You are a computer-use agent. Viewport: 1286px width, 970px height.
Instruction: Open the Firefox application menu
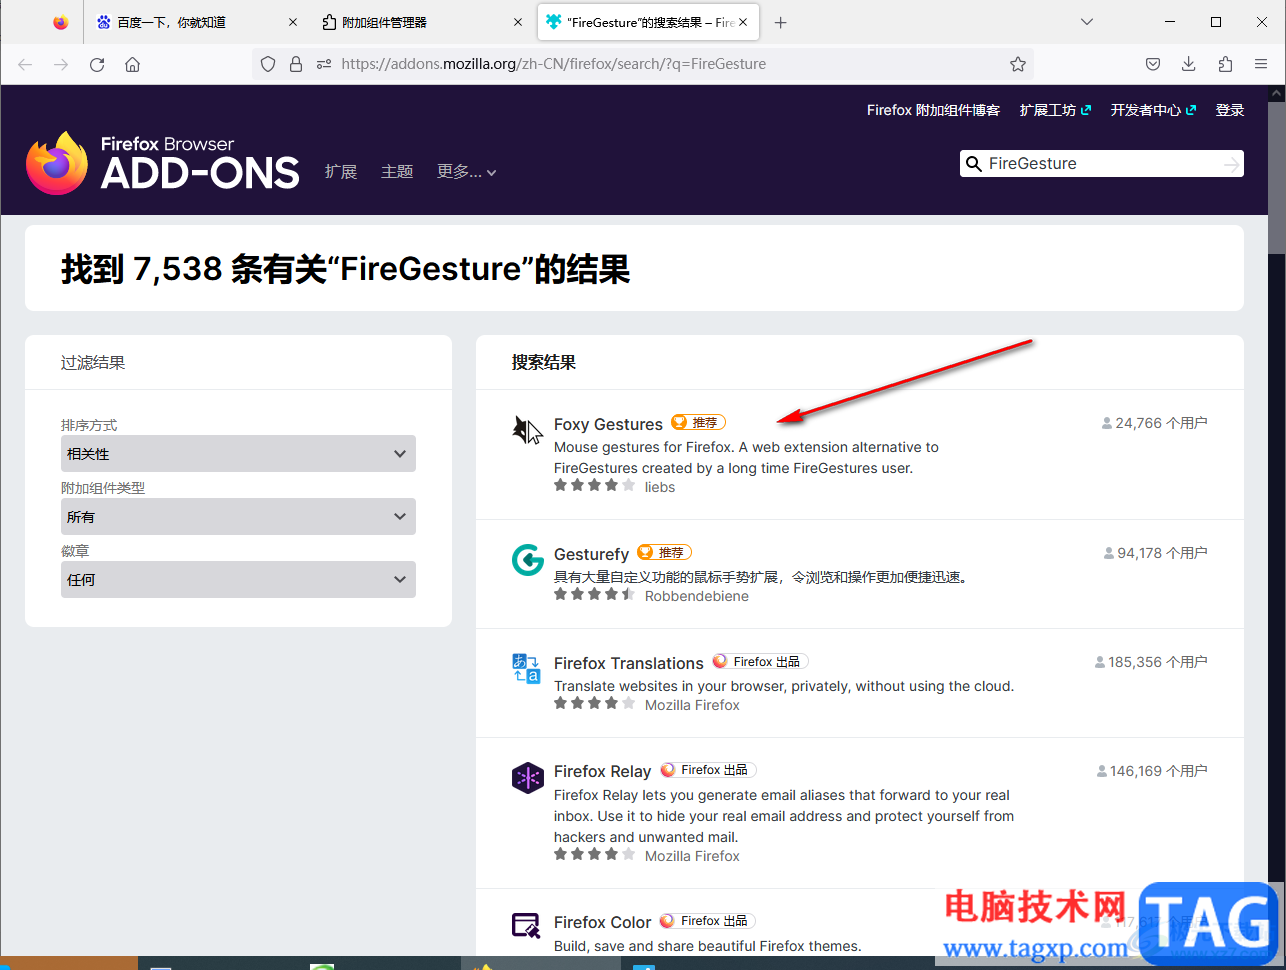click(x=1261, y=64)
